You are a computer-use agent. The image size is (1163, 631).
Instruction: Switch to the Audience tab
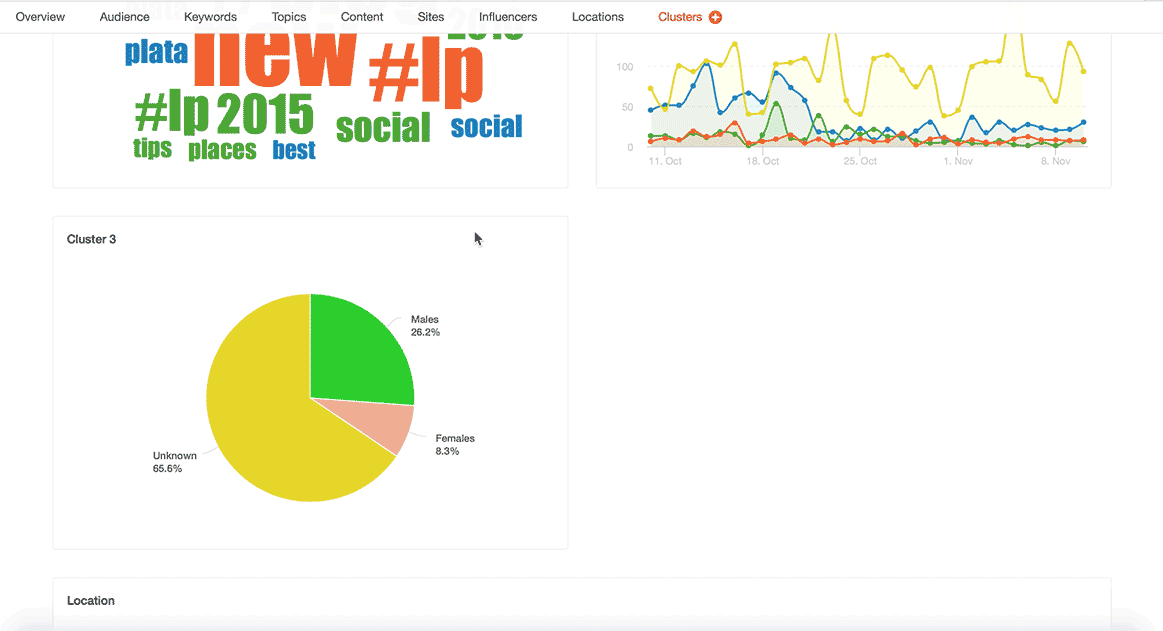click(x=125, y=17)
